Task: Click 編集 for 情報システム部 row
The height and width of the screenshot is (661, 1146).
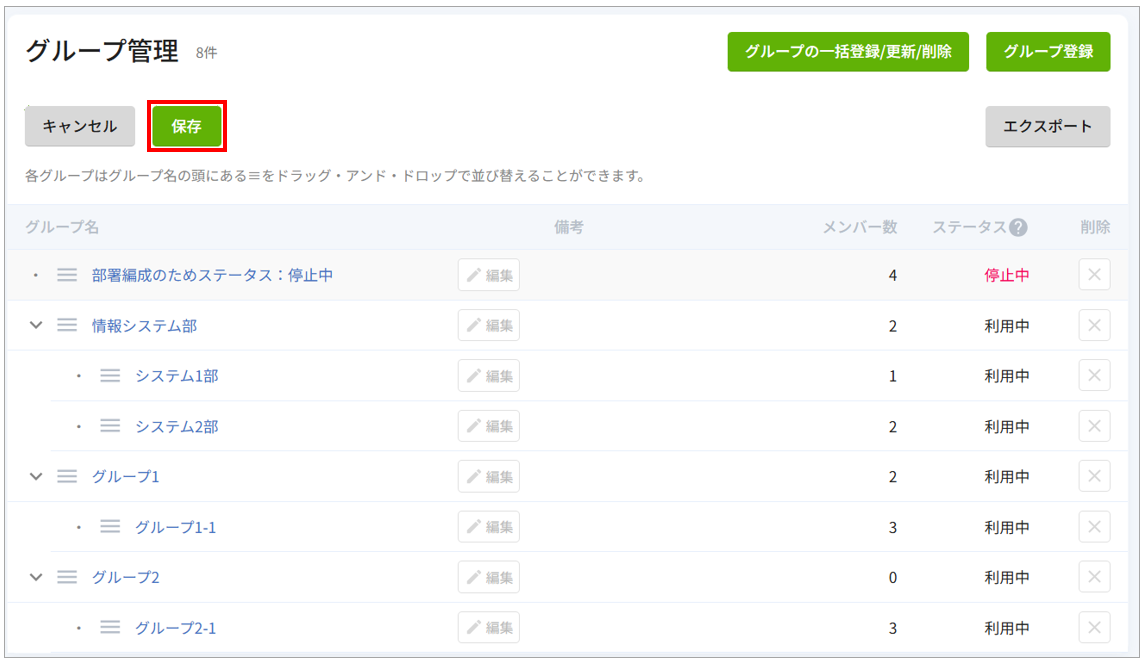Action: tap(489, 325)
